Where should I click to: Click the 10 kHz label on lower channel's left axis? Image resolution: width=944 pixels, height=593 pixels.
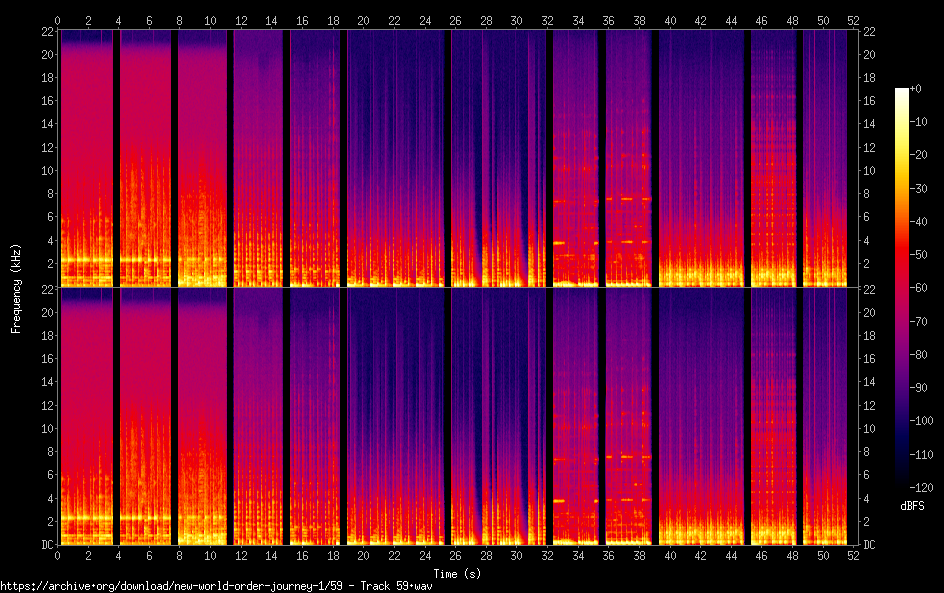click(x=46, y=428)
